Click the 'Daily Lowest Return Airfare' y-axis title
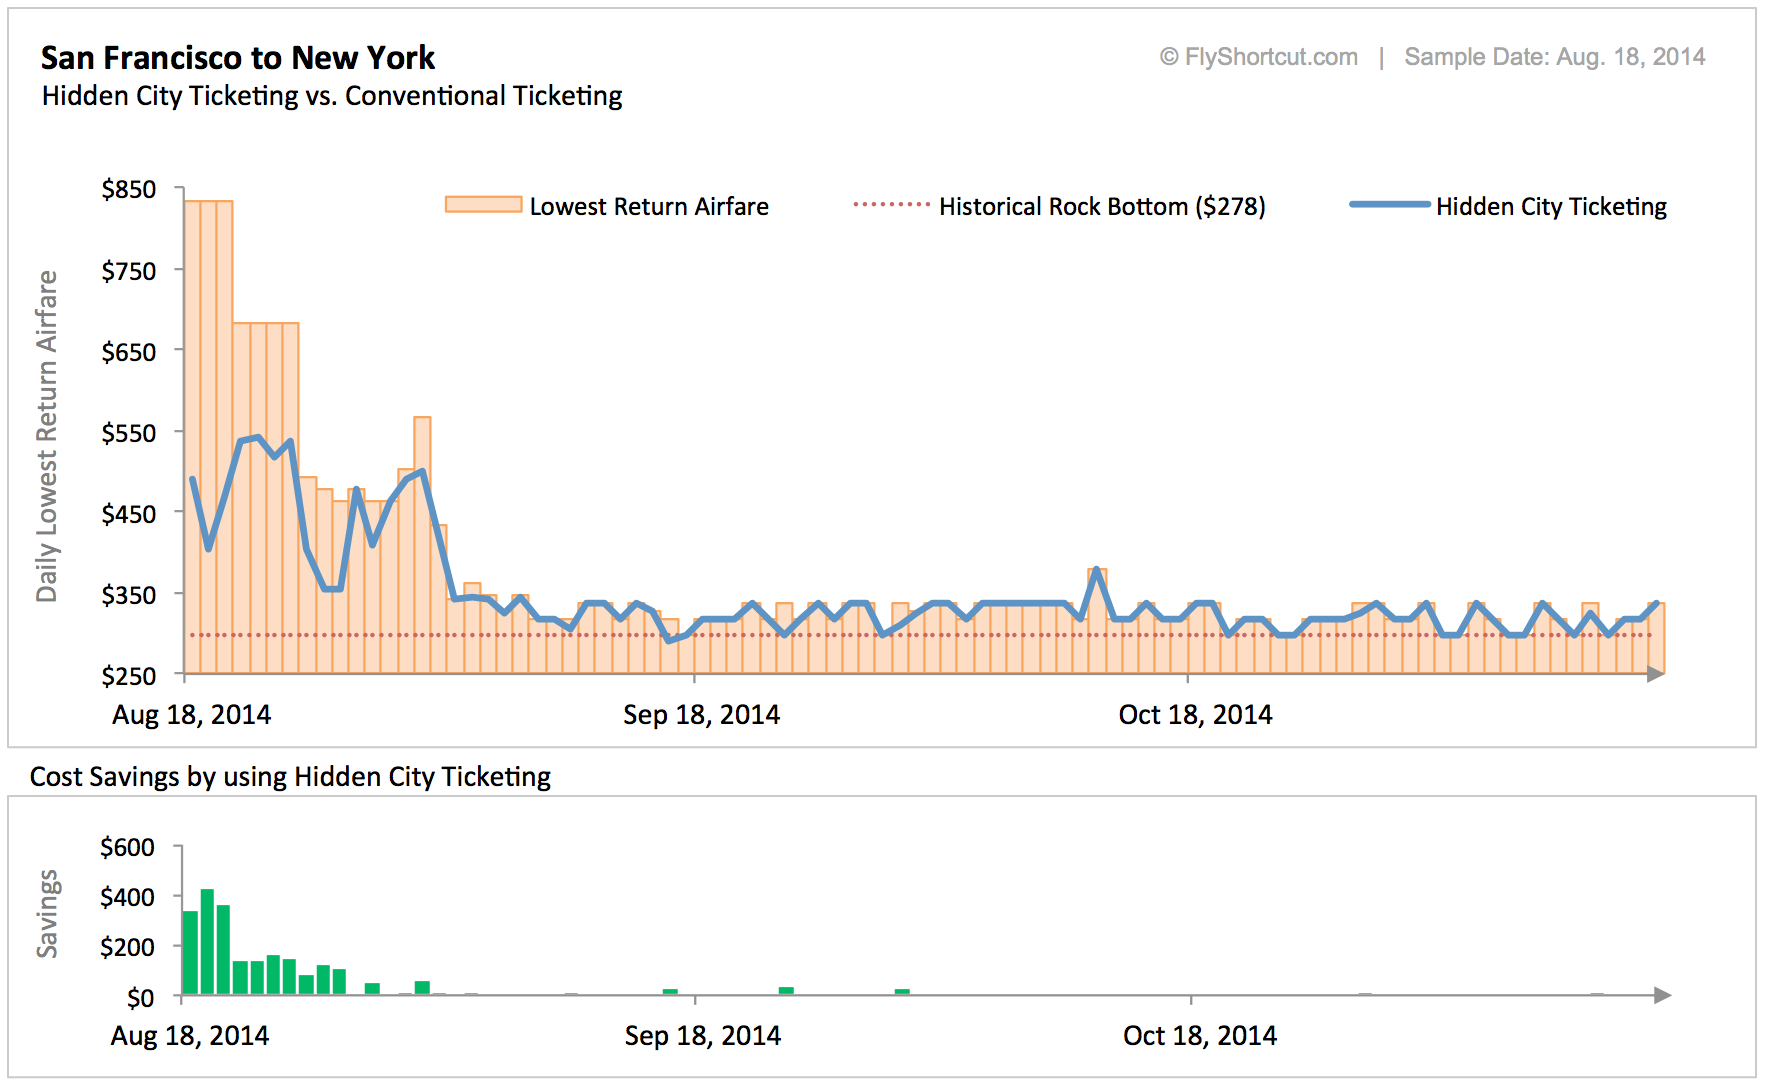 (47, 436)
